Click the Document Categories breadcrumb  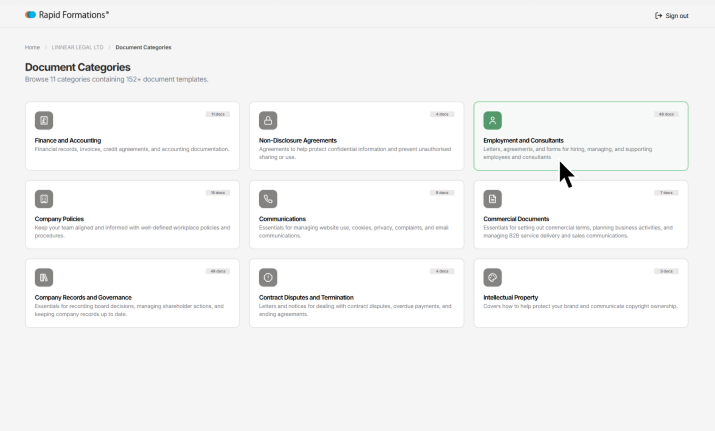(x=143, y=47)
